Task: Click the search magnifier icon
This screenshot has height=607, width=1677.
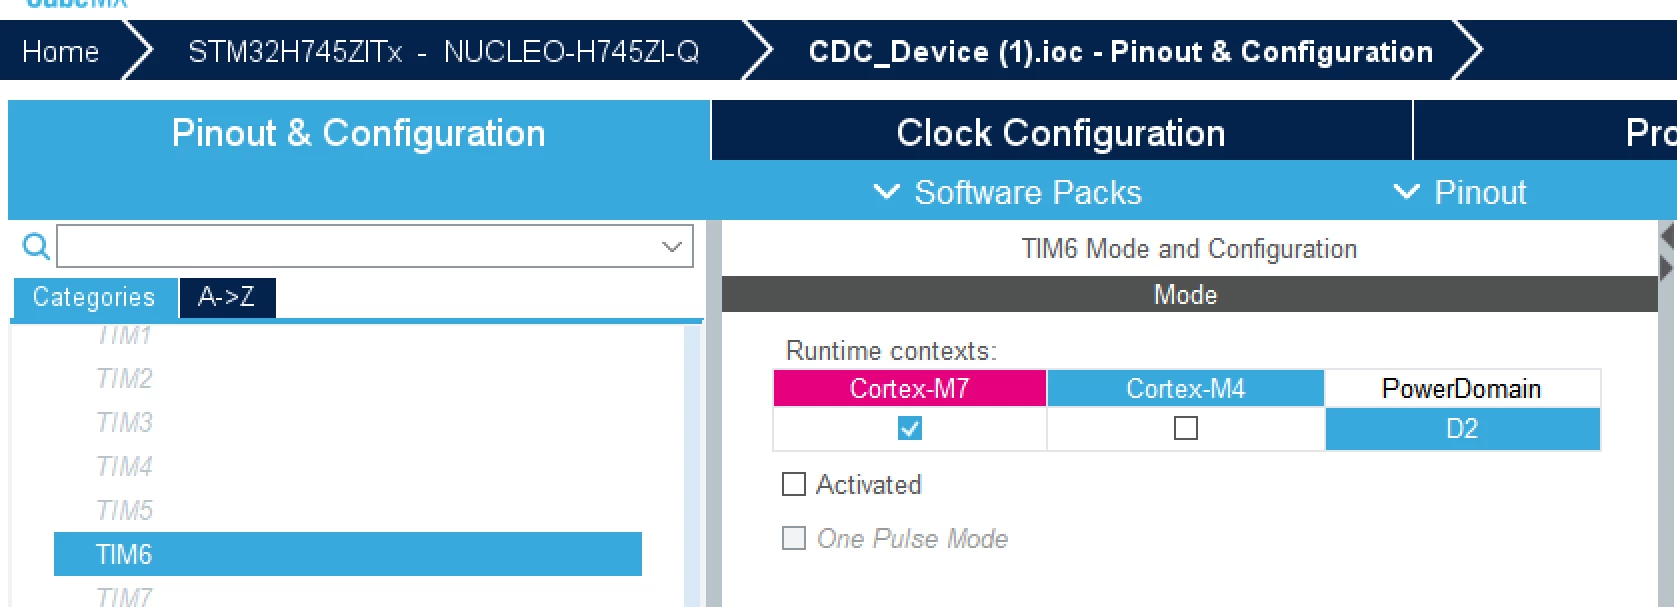Action: (35, 246)
